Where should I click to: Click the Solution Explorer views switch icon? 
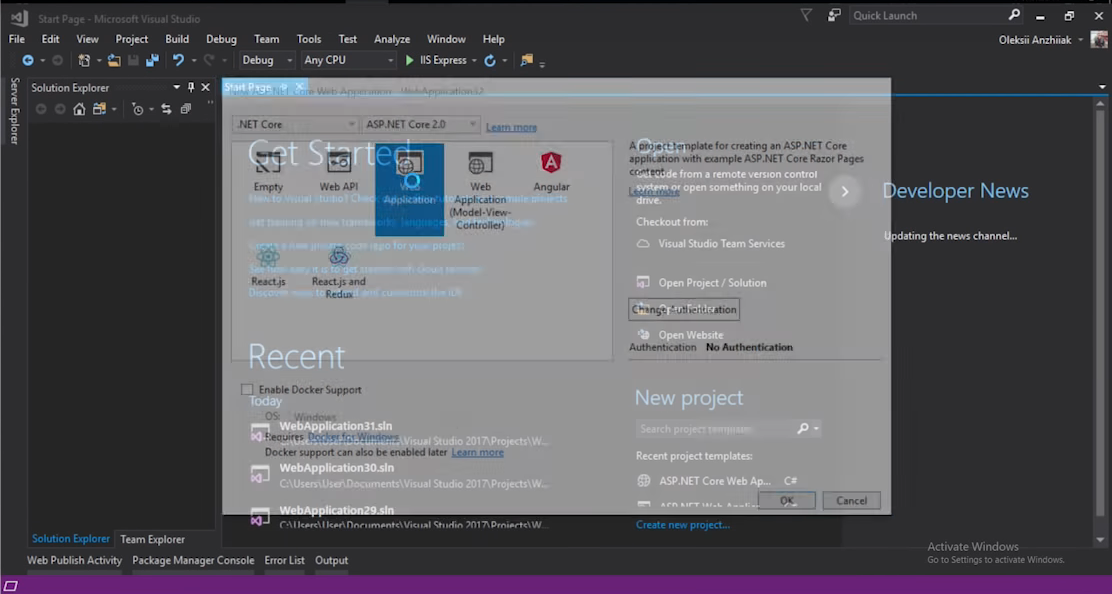99,109
